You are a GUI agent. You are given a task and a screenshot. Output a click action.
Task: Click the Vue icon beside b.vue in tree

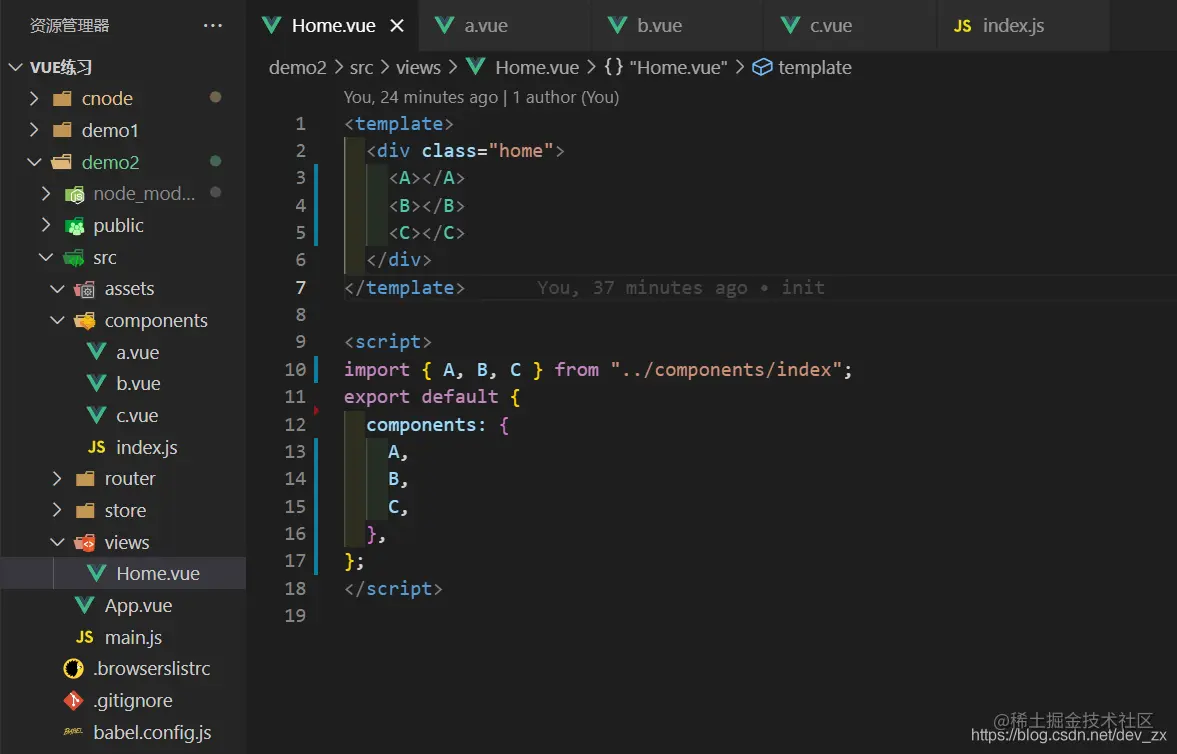coord(96,383)
